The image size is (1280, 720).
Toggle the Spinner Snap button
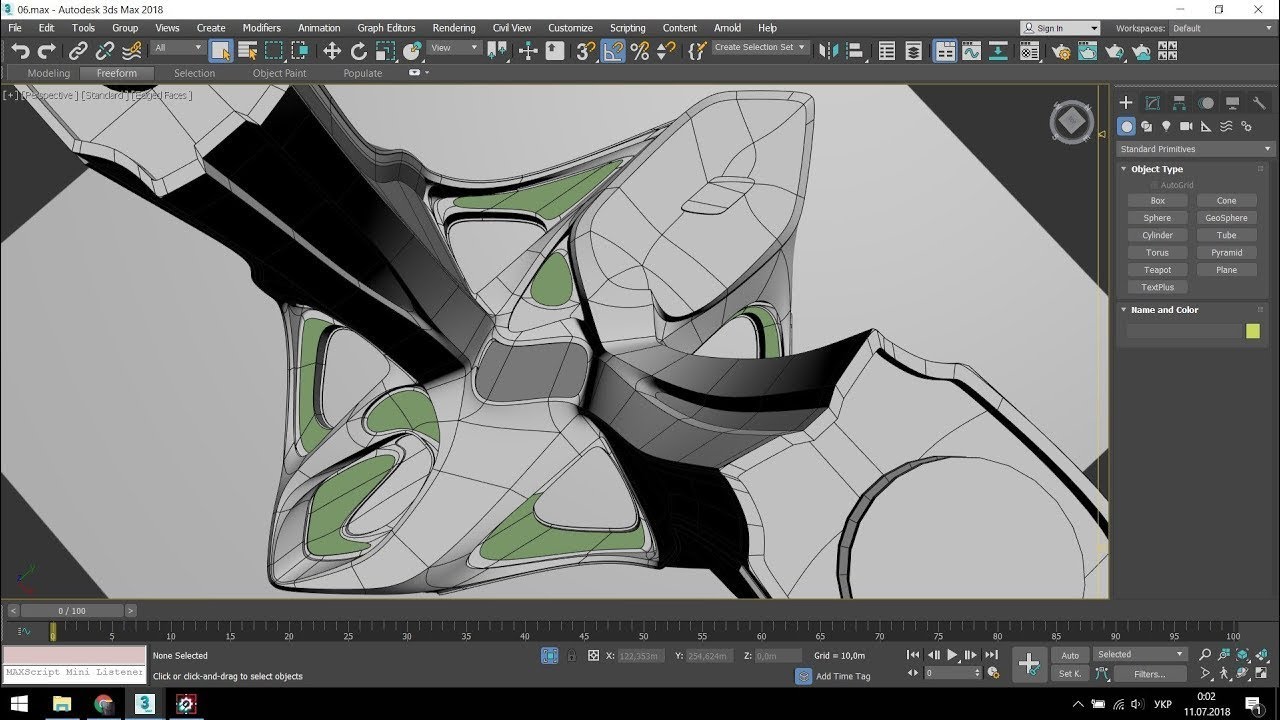click(x=665, y=51)
